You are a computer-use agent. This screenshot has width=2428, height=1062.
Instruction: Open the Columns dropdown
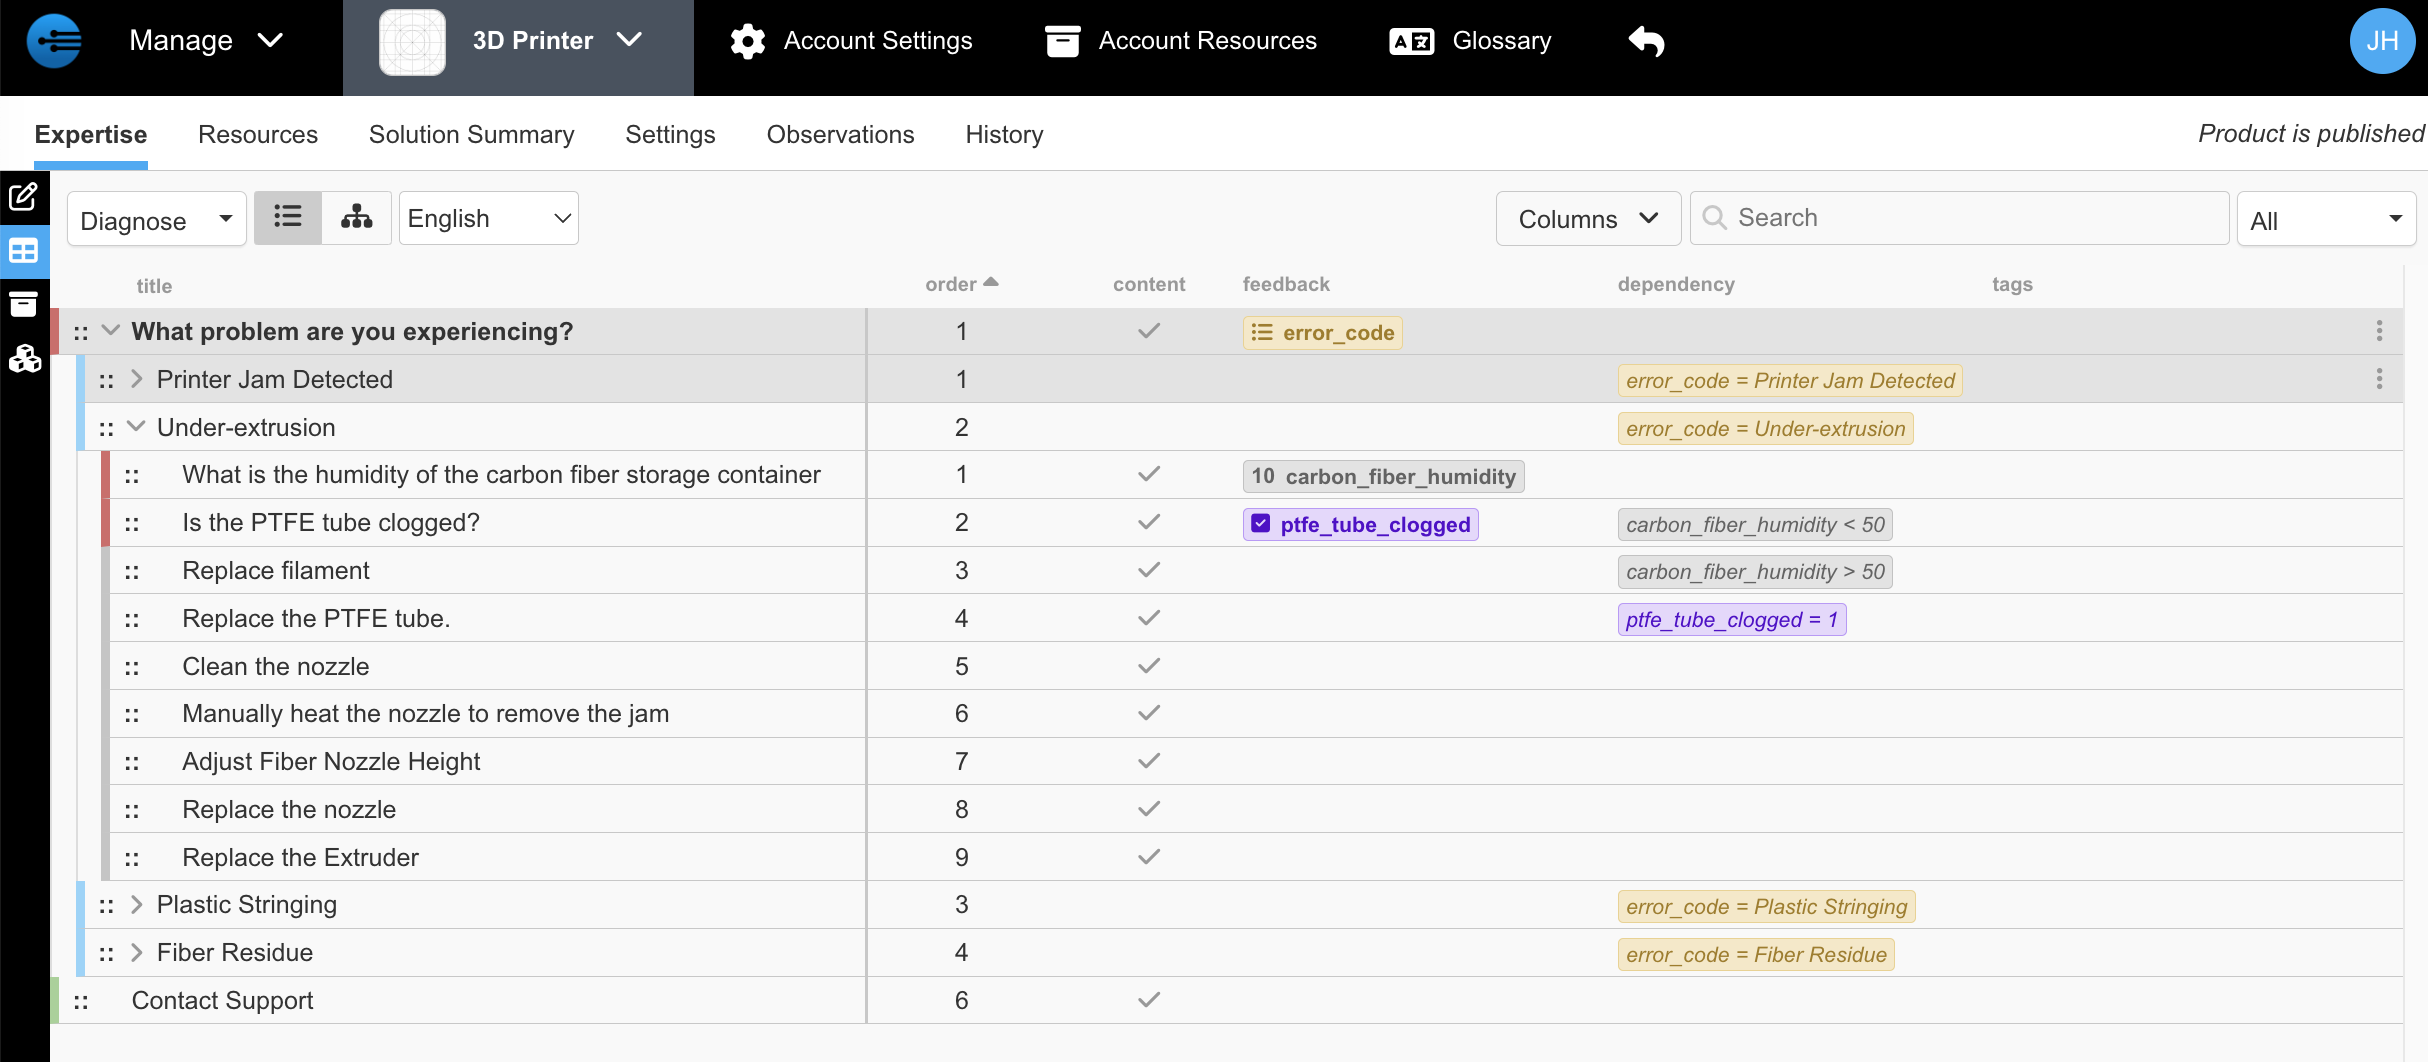(1587, 219)
